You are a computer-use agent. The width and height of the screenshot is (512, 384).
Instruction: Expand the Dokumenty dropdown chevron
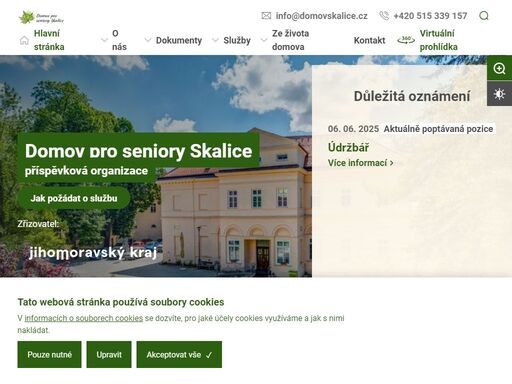click(x=148, y=40)
